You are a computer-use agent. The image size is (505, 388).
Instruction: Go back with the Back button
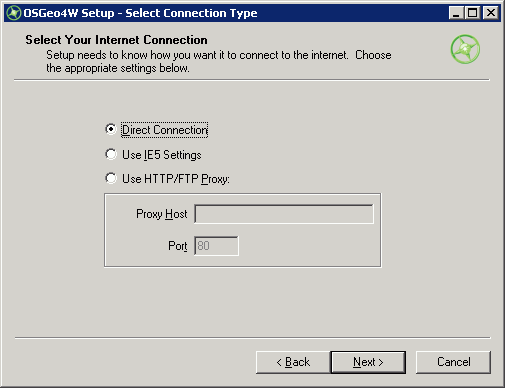(293, 362)
